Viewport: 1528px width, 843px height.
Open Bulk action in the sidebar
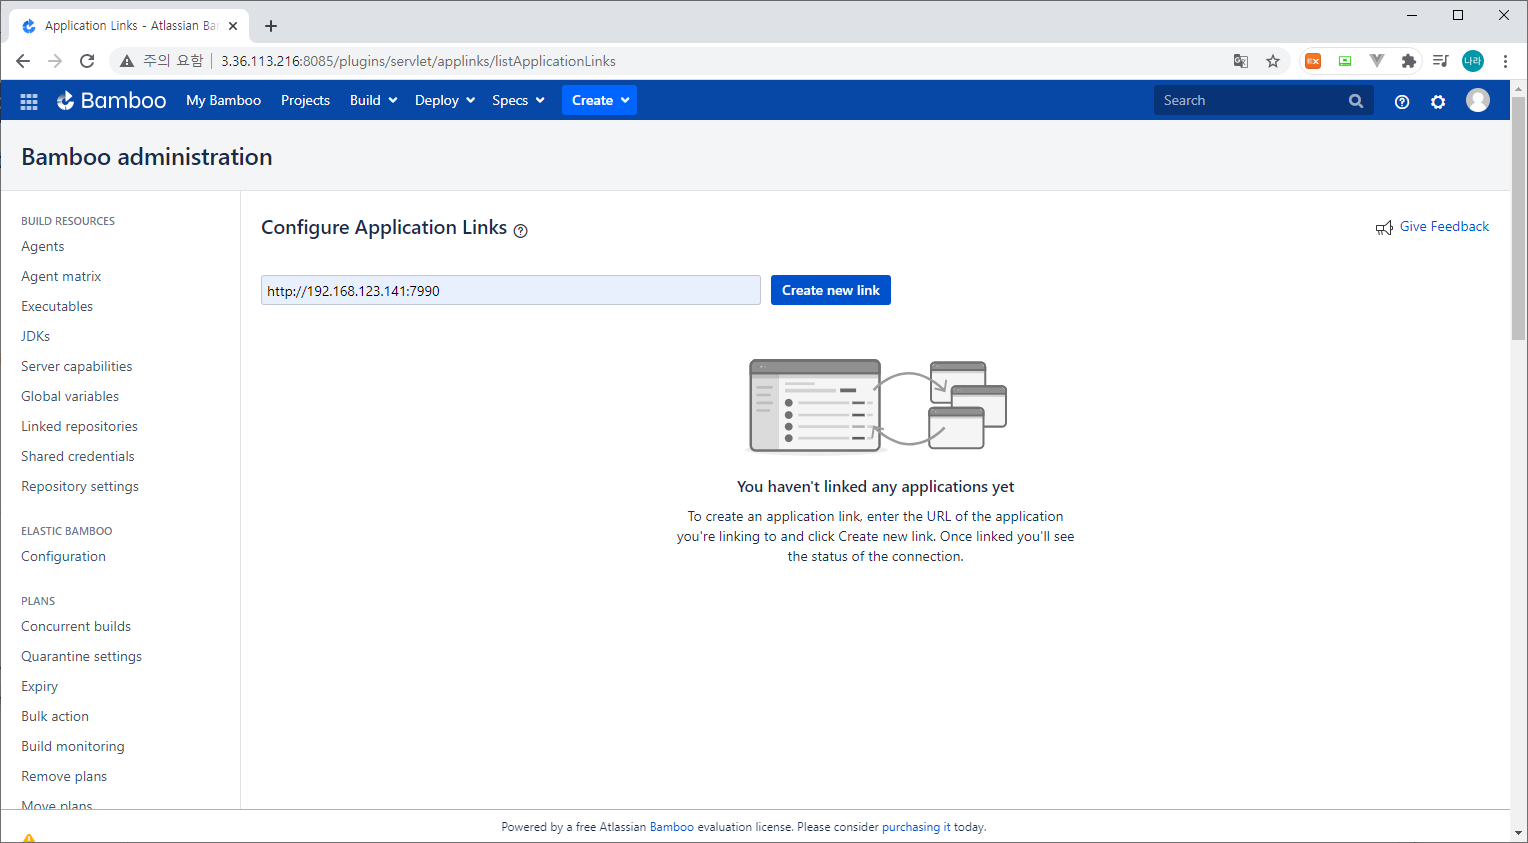[x=55, y=716]
